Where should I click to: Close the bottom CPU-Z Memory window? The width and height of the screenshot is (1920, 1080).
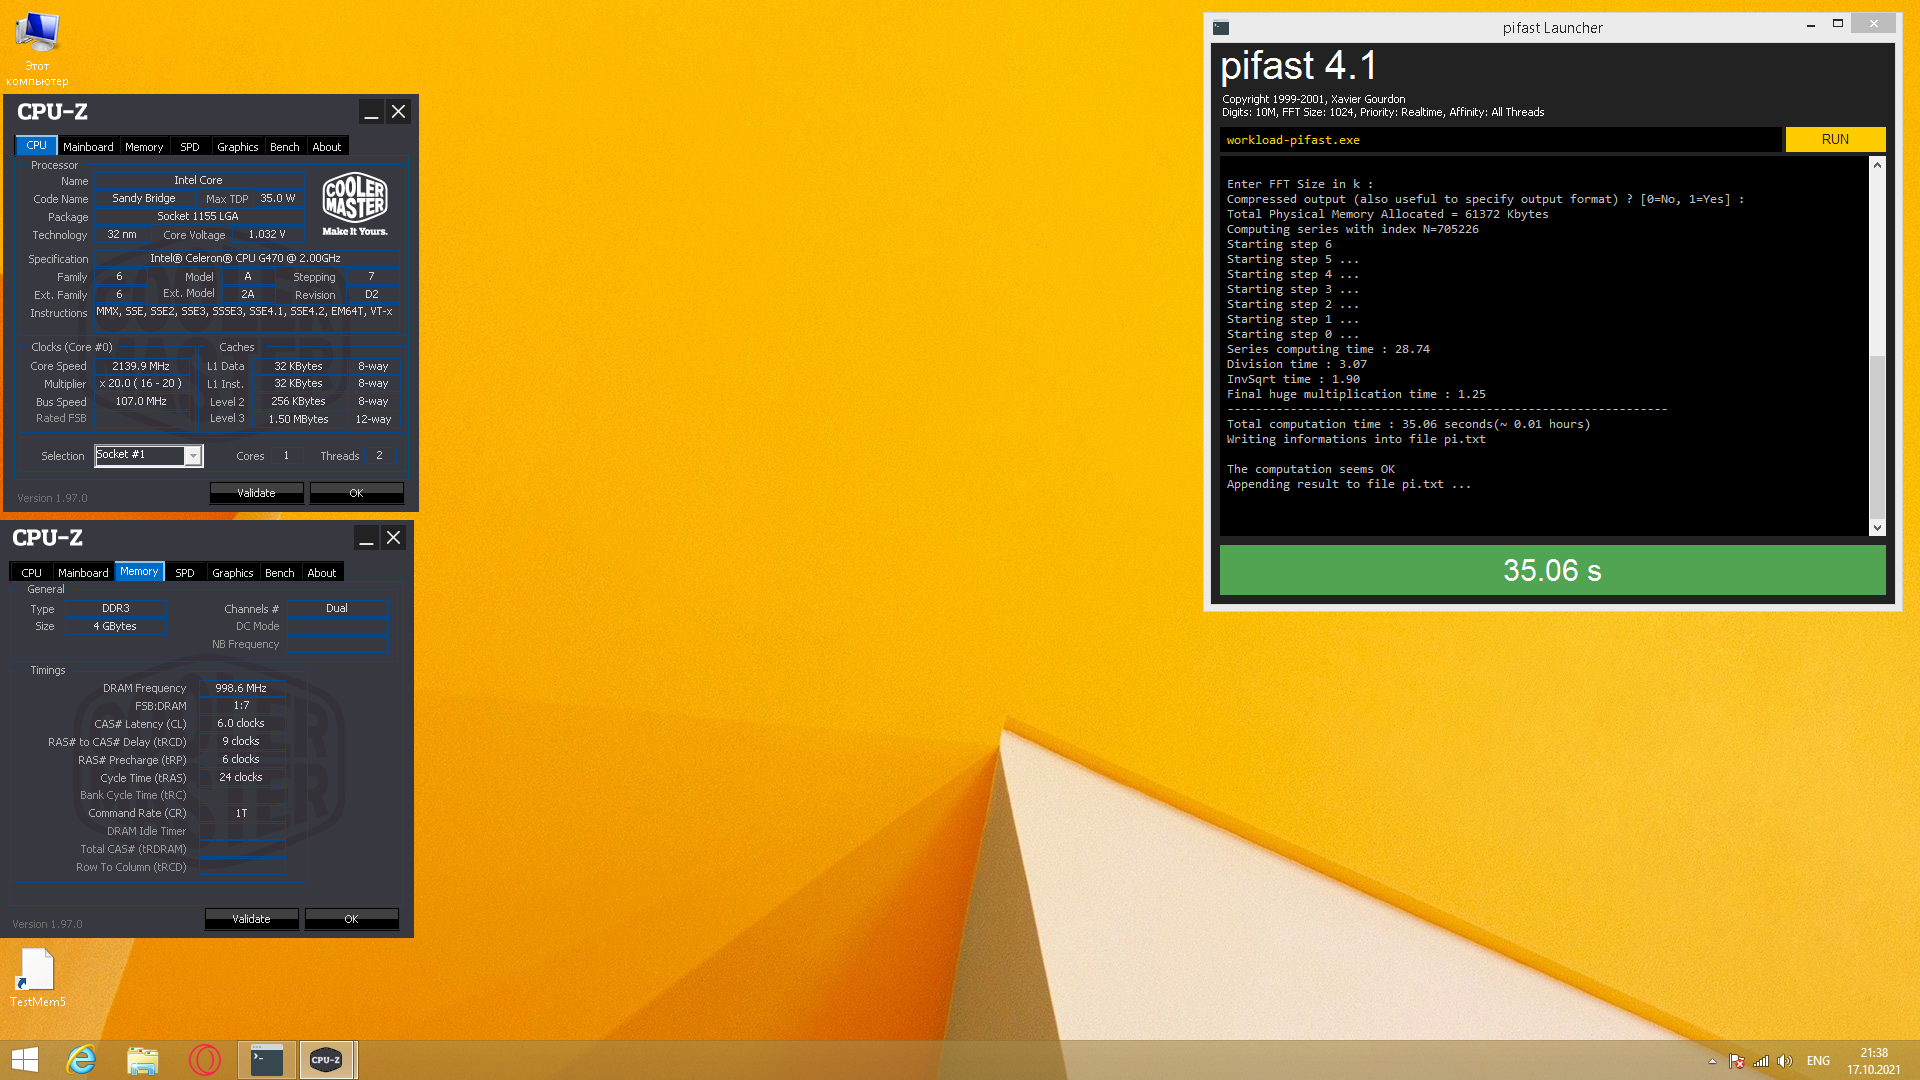coord(393,538)
